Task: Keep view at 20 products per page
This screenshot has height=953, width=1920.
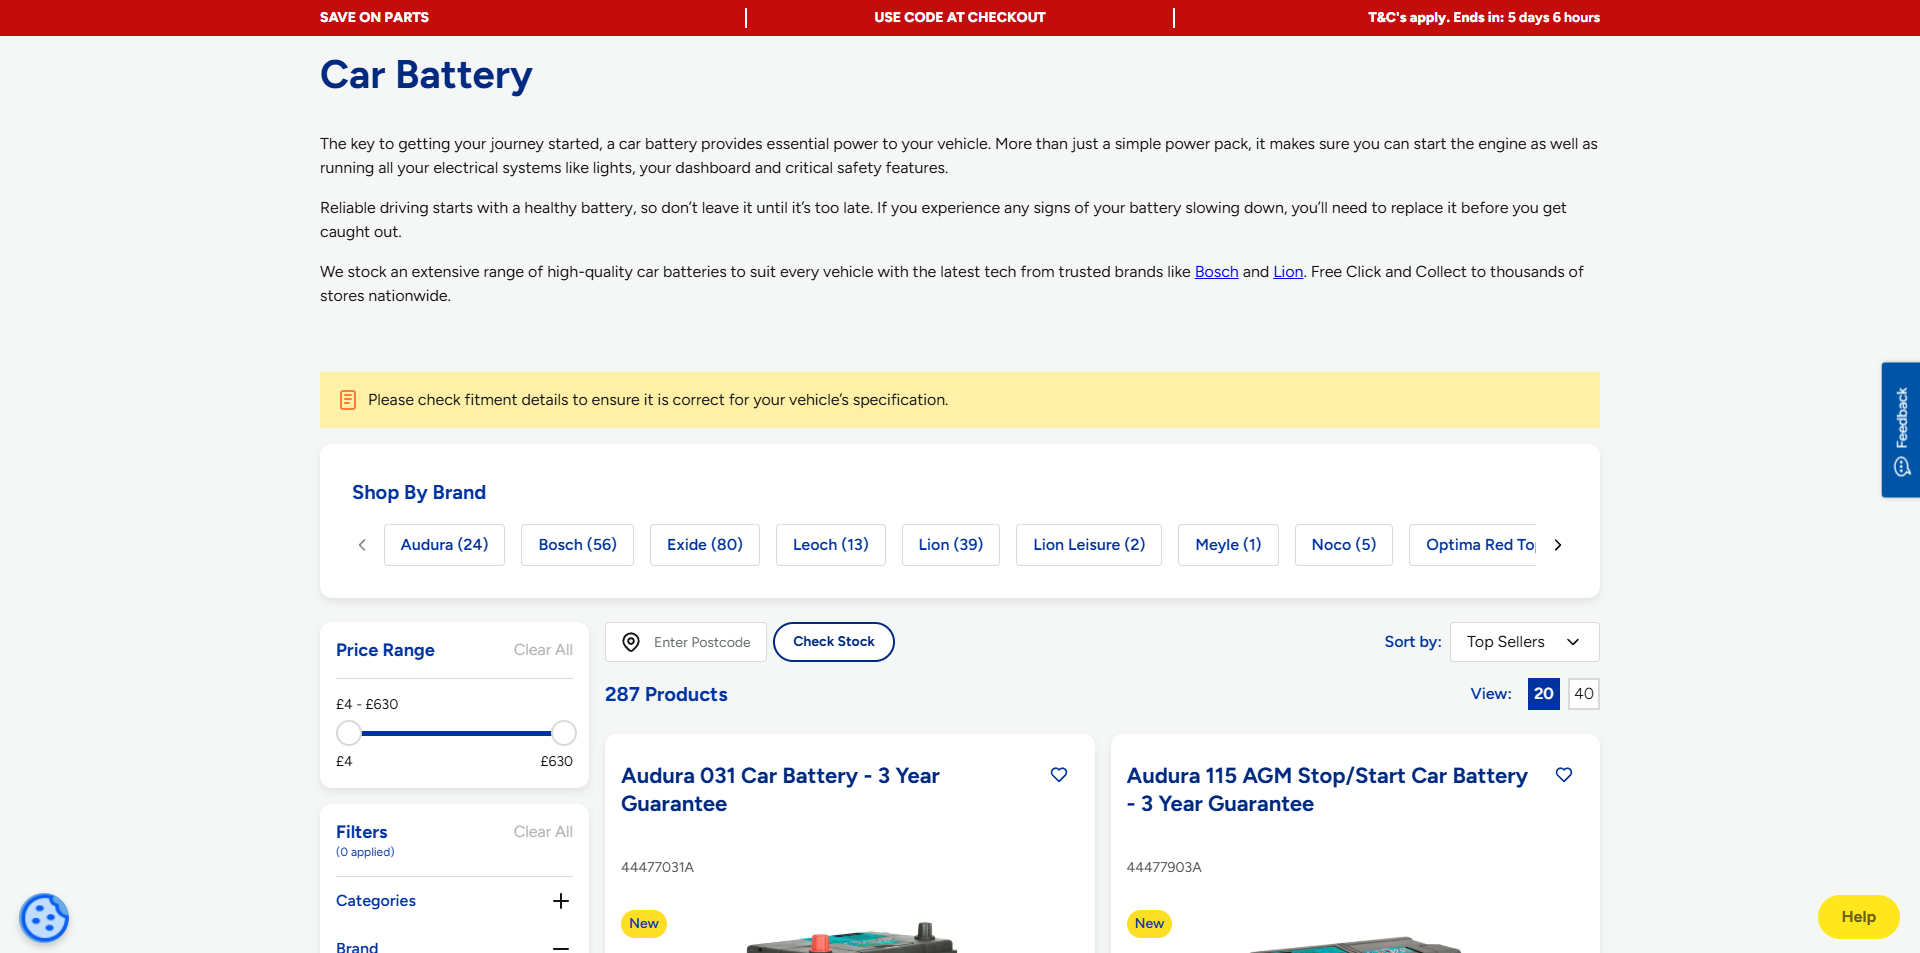Action: (x=1543, y=693)
